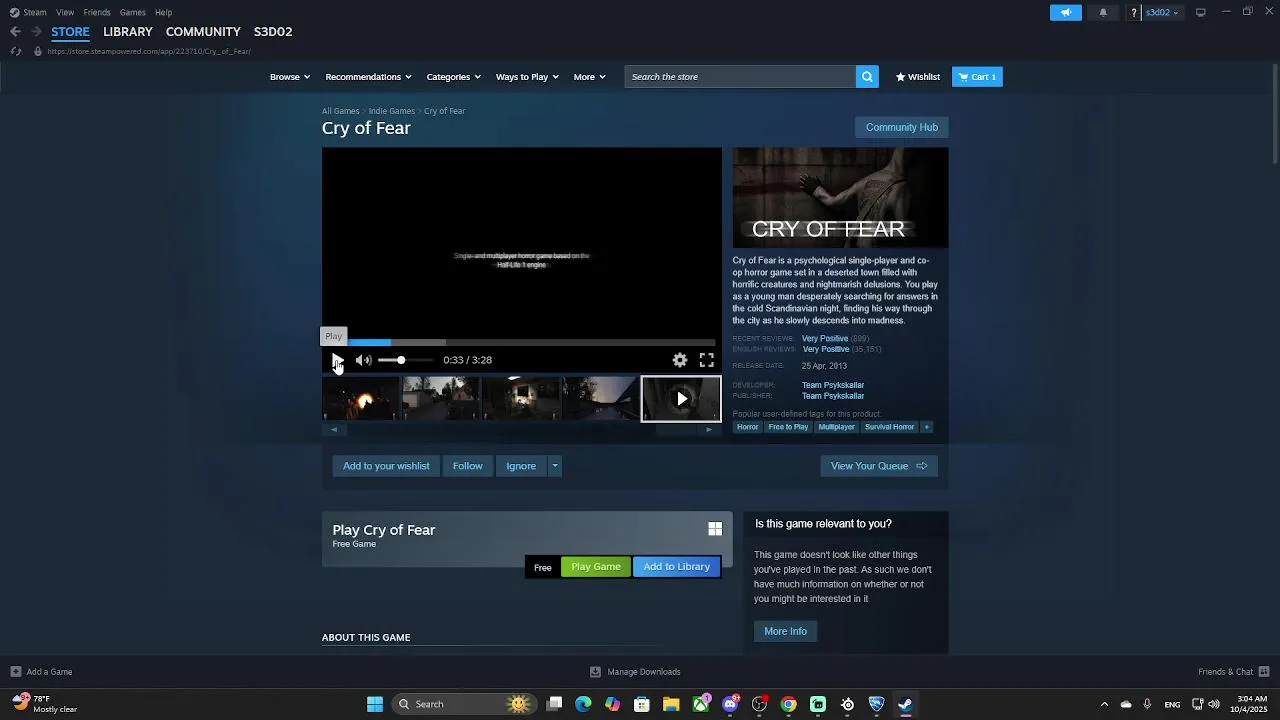The height and width of the screenshot is (720, 1280).
Task: Expand the s3d02 account dropdown
Action: point(1161,12)
